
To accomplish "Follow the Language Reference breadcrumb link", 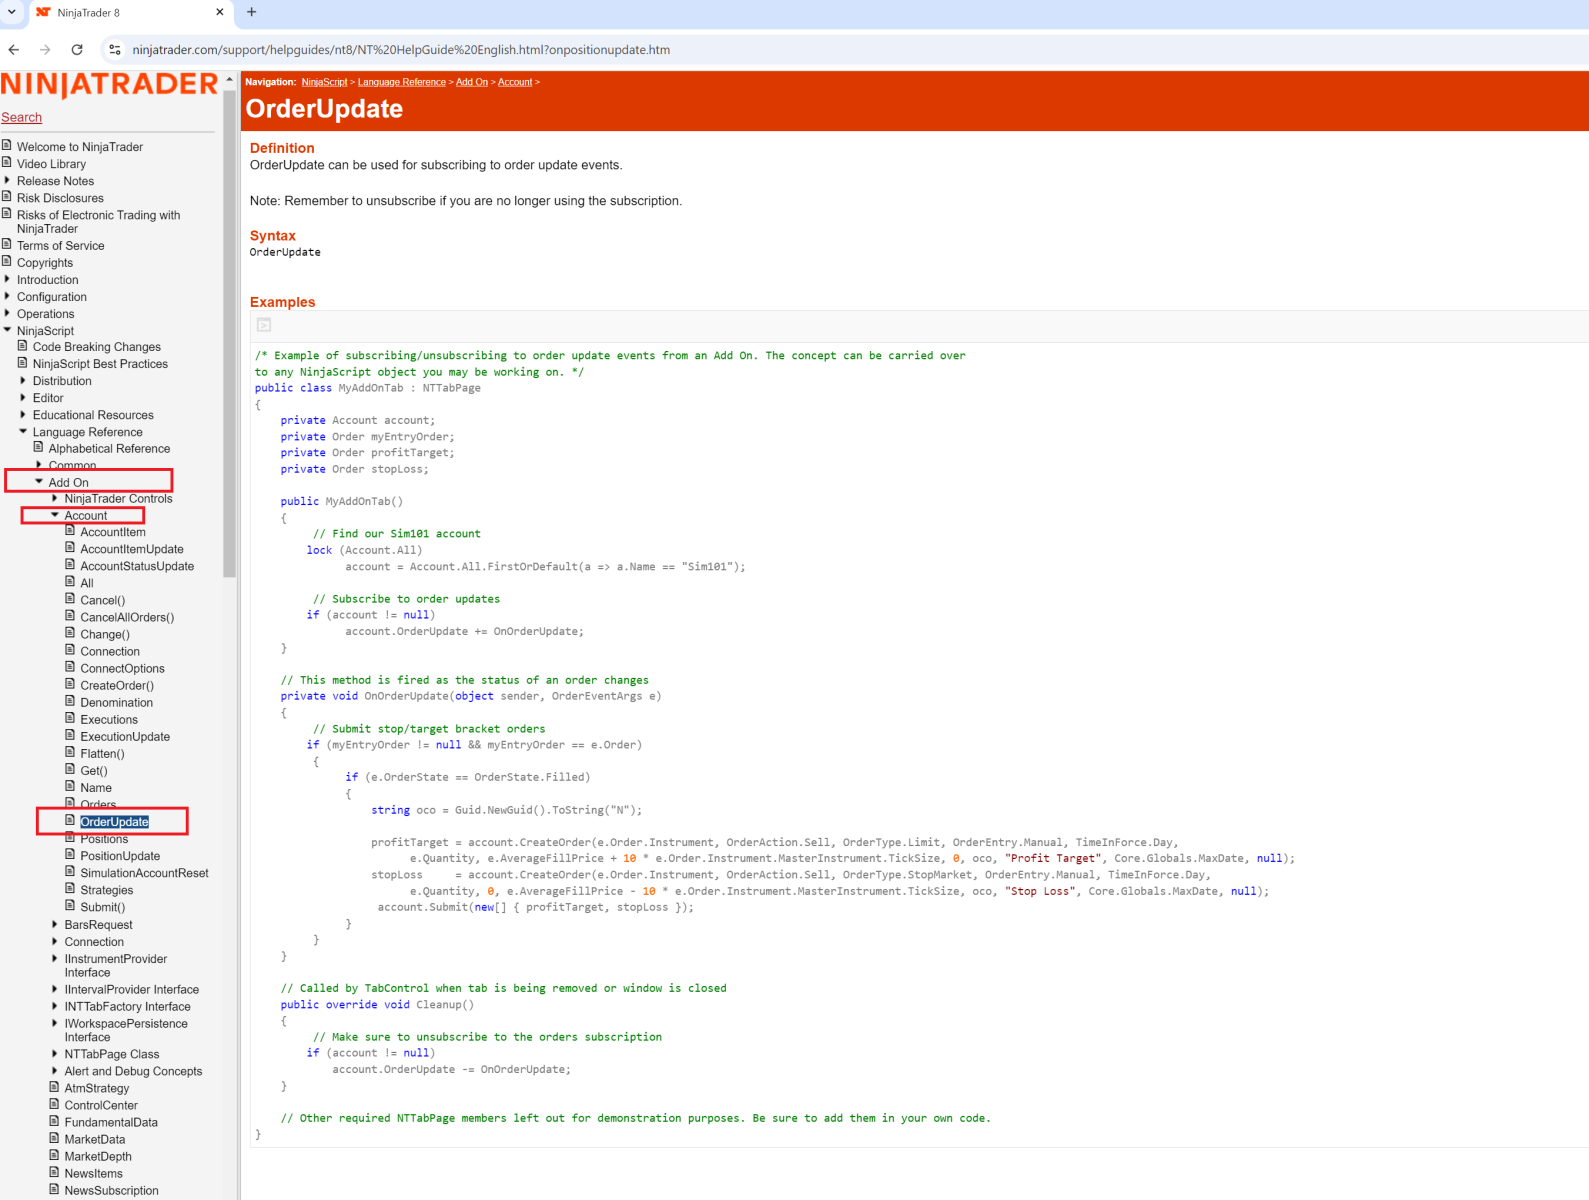I will click(x=402, y=82).
